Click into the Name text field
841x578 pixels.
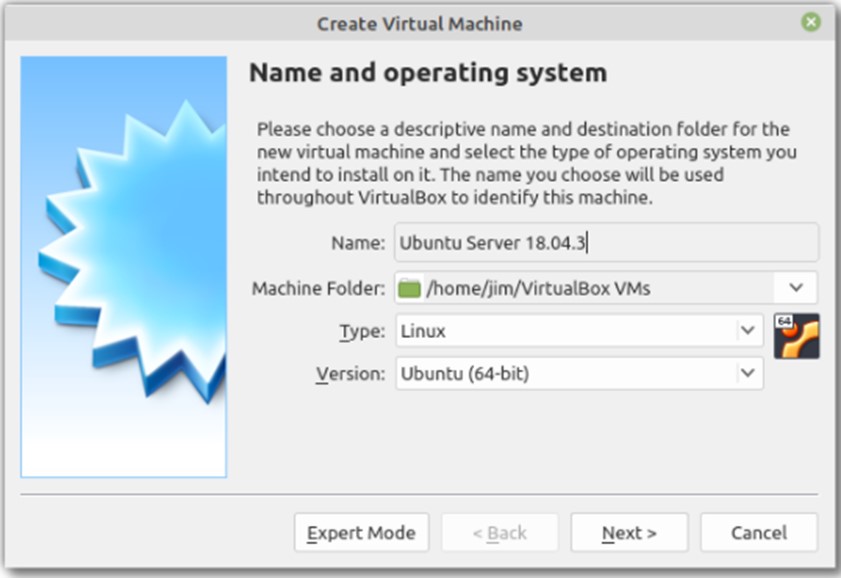[607, 243]
